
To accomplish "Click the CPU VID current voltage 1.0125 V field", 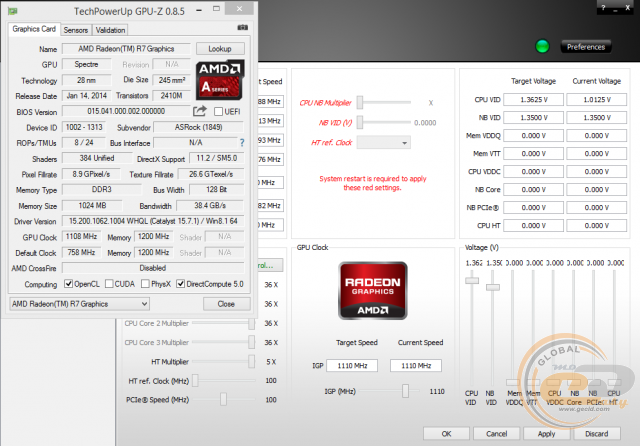I will [596, 100].
